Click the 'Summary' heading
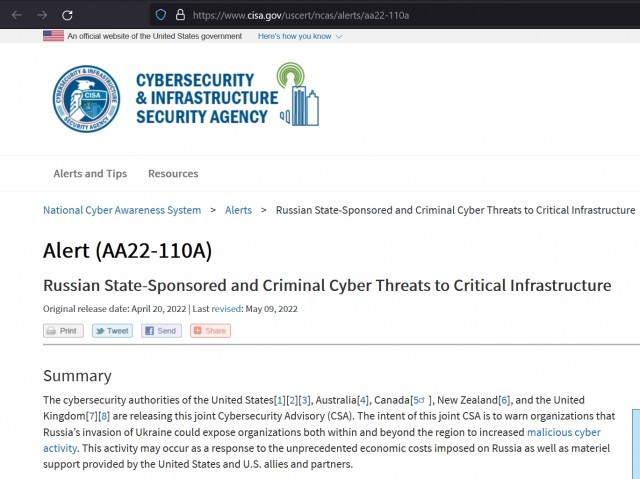 77,376
